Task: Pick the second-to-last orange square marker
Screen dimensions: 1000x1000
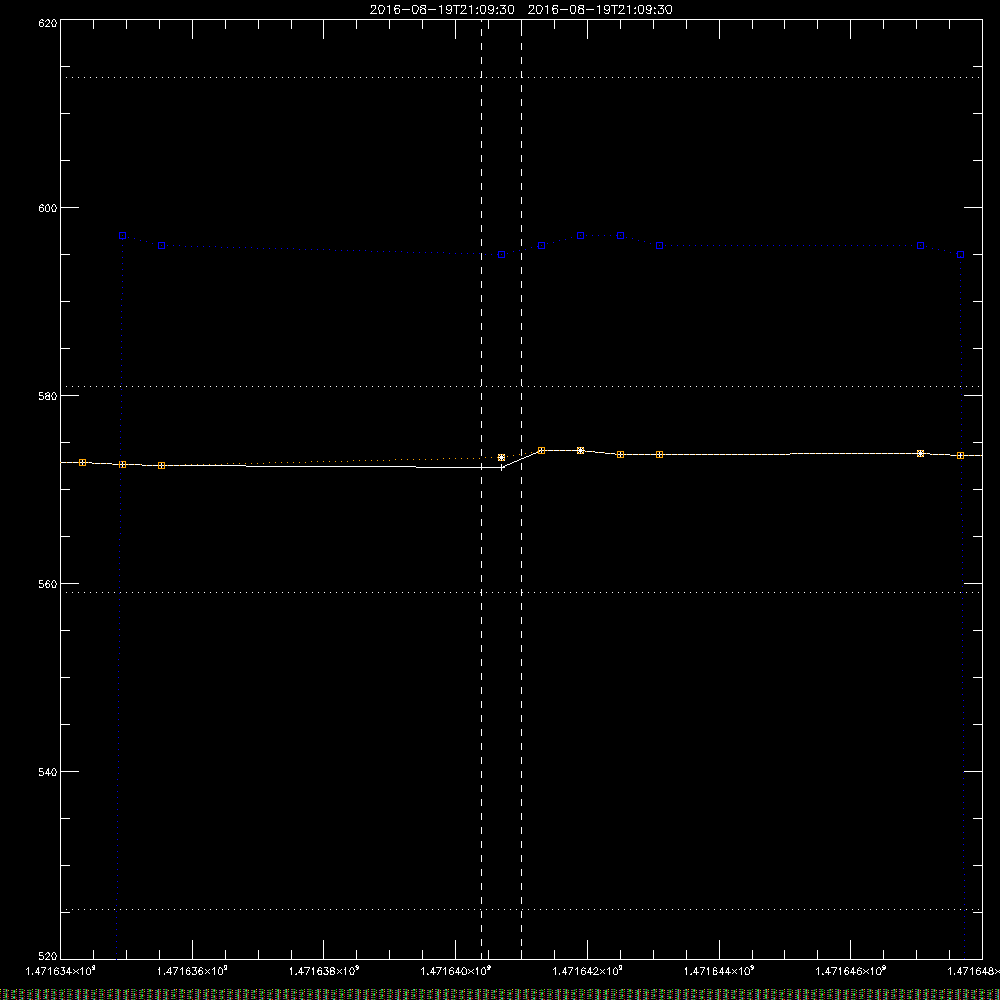Action: 920,453
